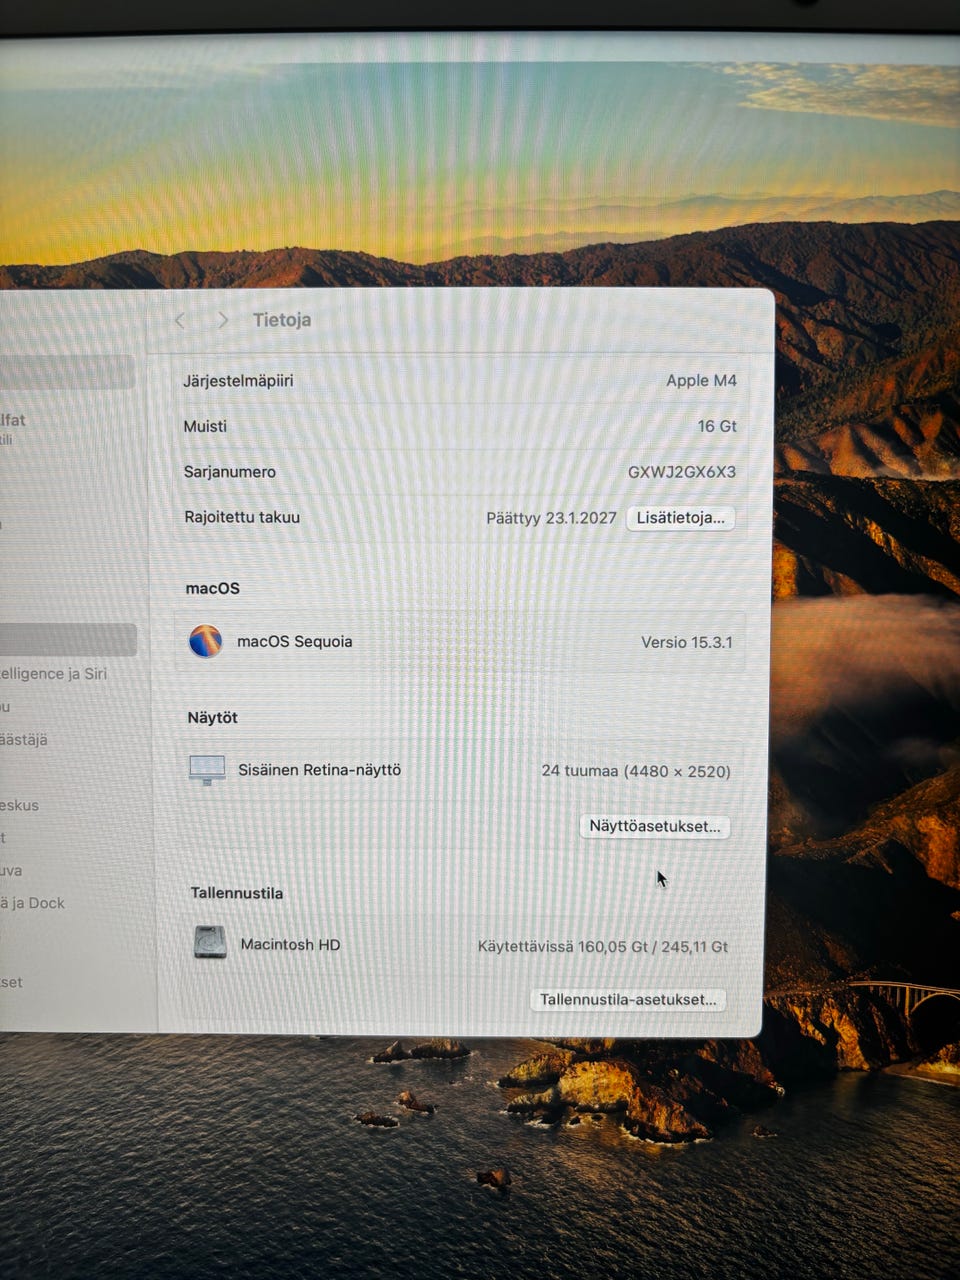This screenshot has width=960, height=1280.
Task: Click 'Käytettävissä 160,05 Gt / 245,11 Gt' text
Action: click(x=603, y=946)
